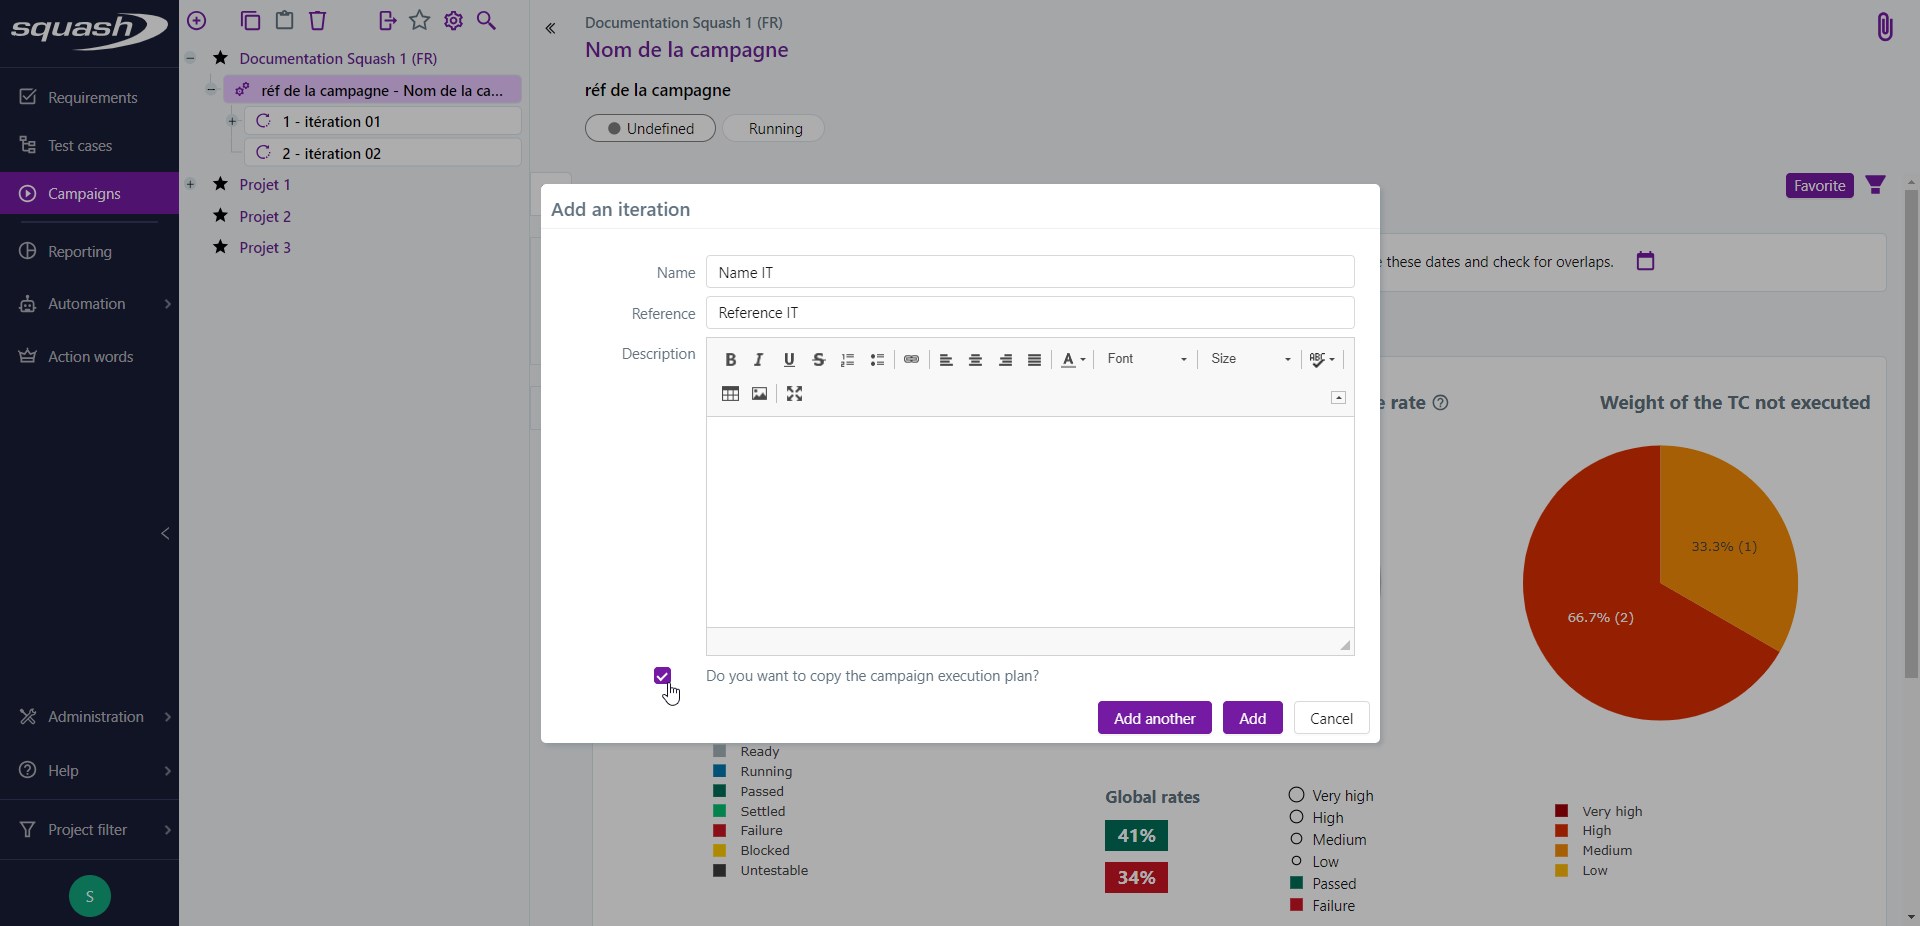Open the Font dropdown
1920x926 pixels.
click(1146, 359)
